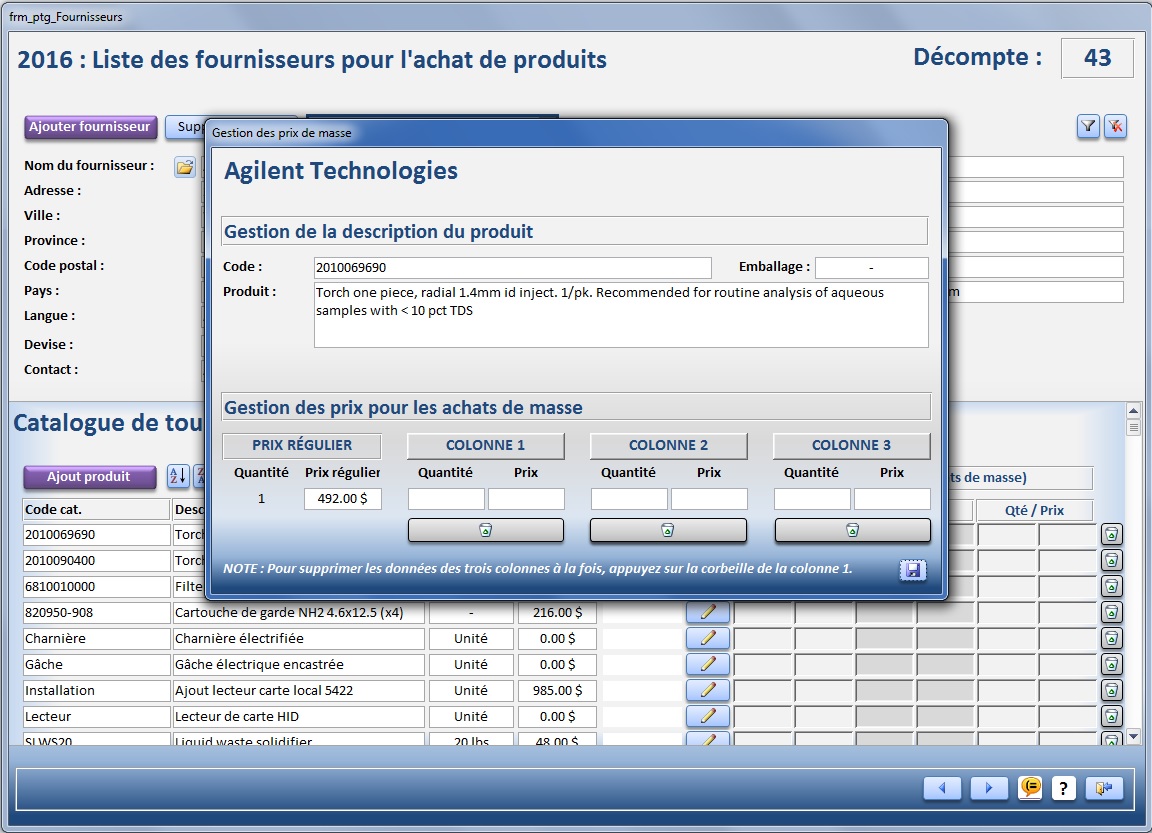
Task: Apply filter using the funnel icon
Action: [x=1088, y=126]
